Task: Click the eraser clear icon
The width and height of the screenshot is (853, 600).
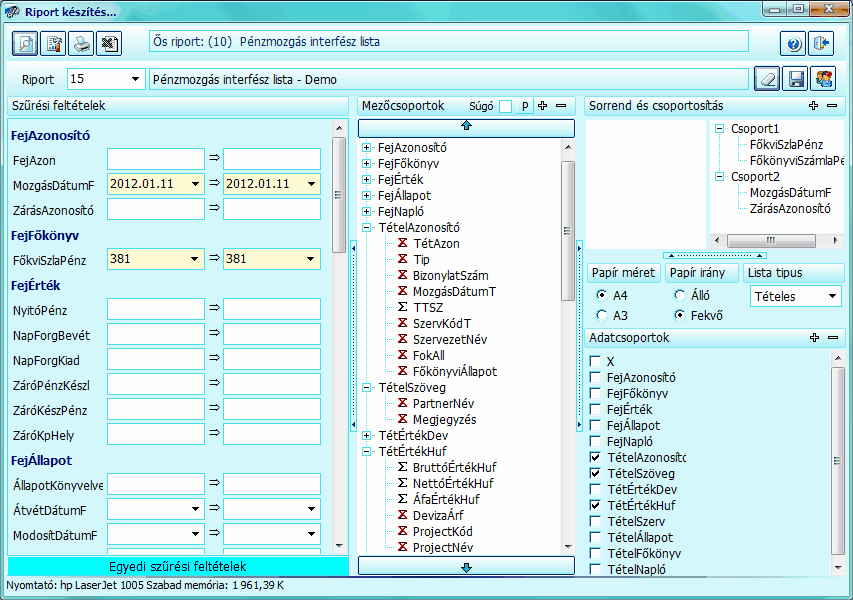Action: pyautogui.click(x=767, y=79)
